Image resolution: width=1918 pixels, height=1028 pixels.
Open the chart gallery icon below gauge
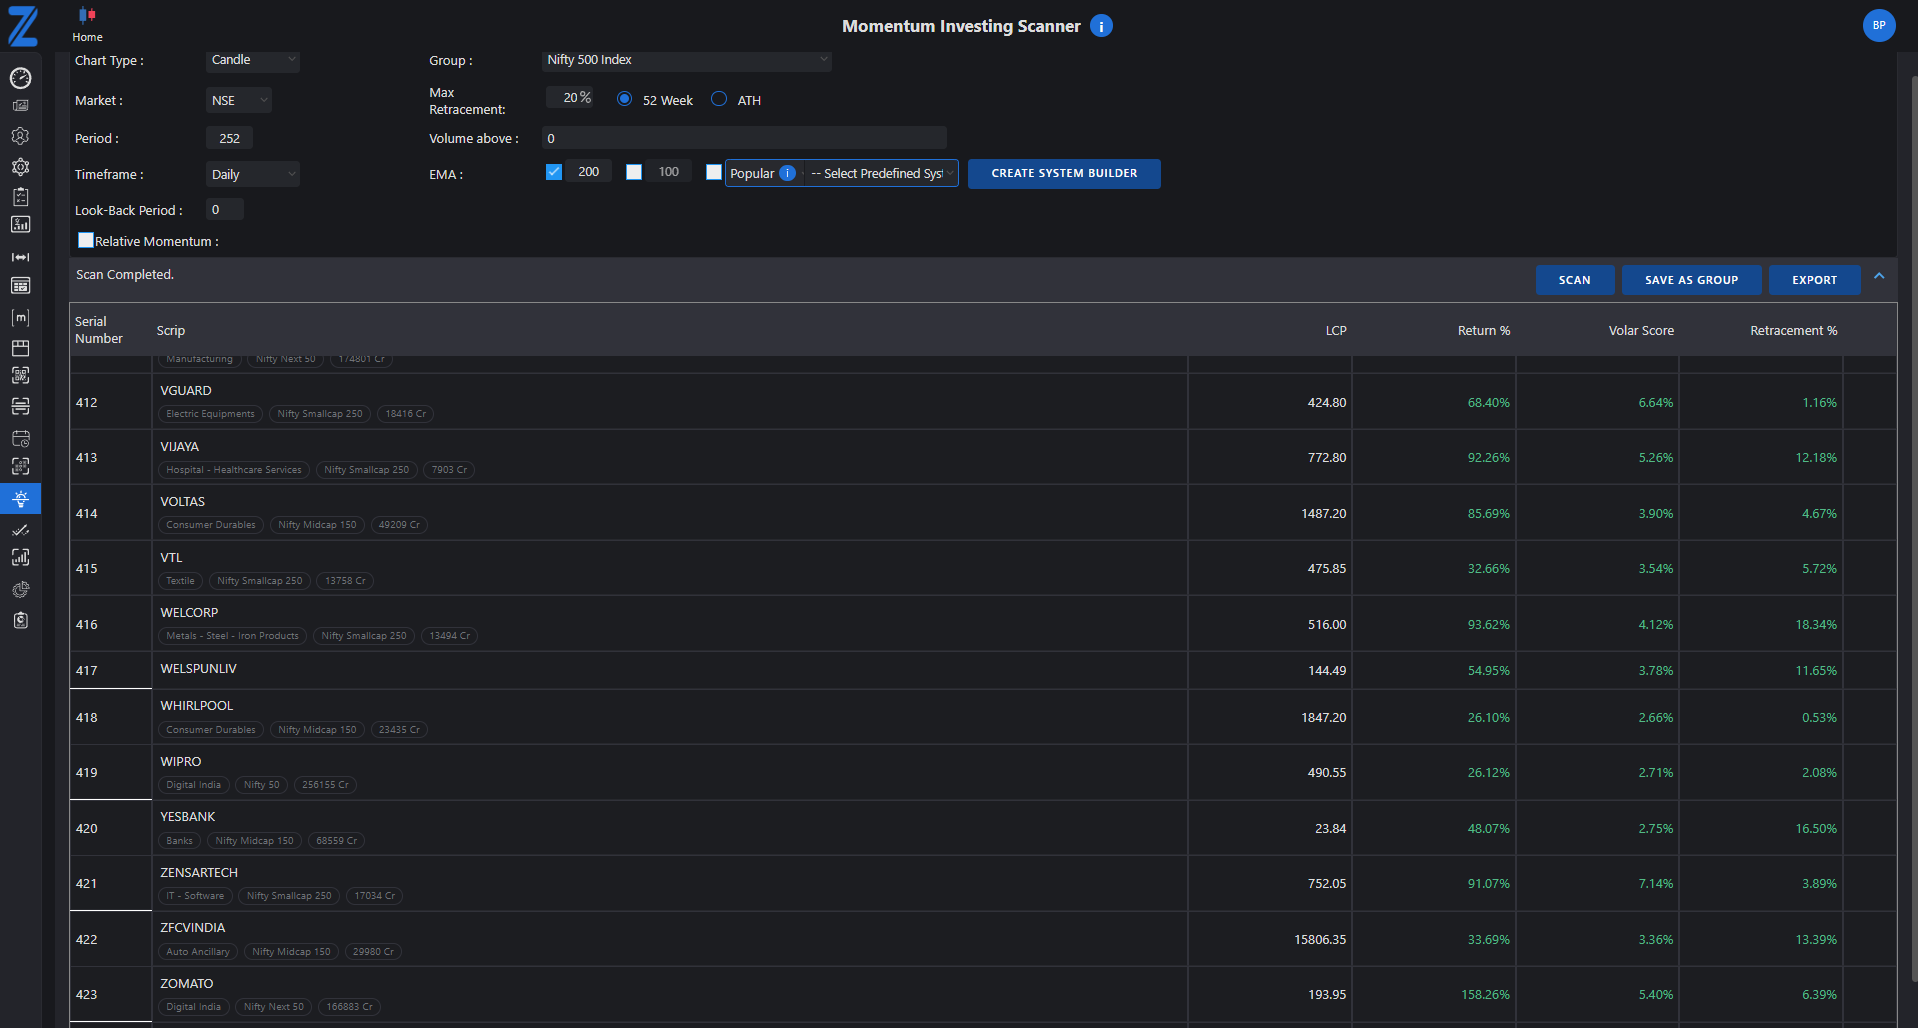20,105
